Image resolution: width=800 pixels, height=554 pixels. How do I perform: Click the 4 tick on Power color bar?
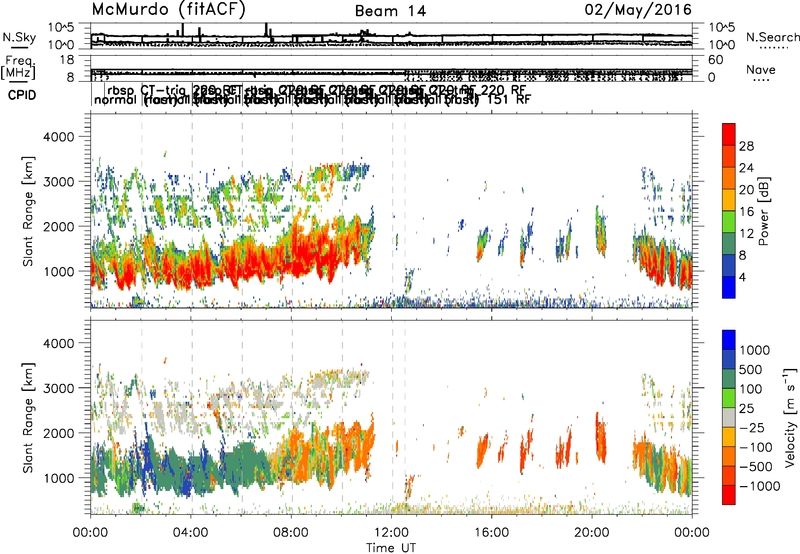pyautogui.click(x=742, y=278)
